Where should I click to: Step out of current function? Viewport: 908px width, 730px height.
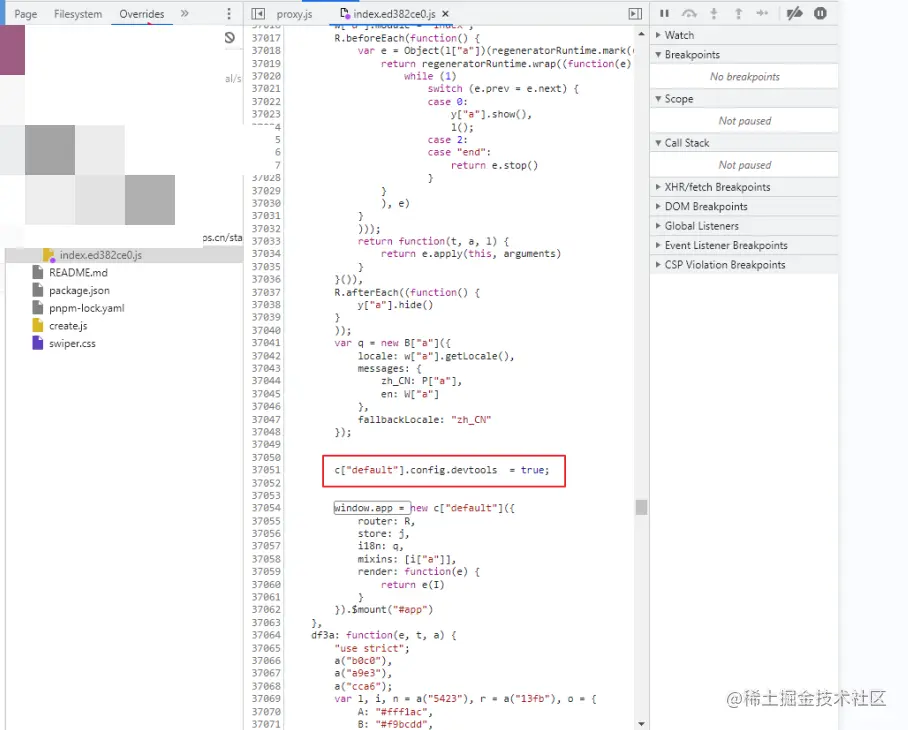[x=738, y=13]
